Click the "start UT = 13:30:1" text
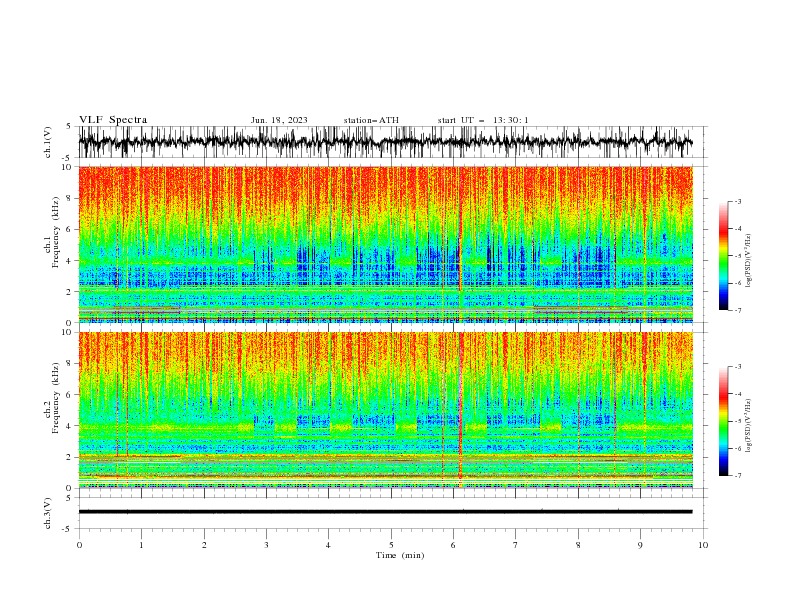This screenshot has height=612, width=792. click(x=483, y=120)
